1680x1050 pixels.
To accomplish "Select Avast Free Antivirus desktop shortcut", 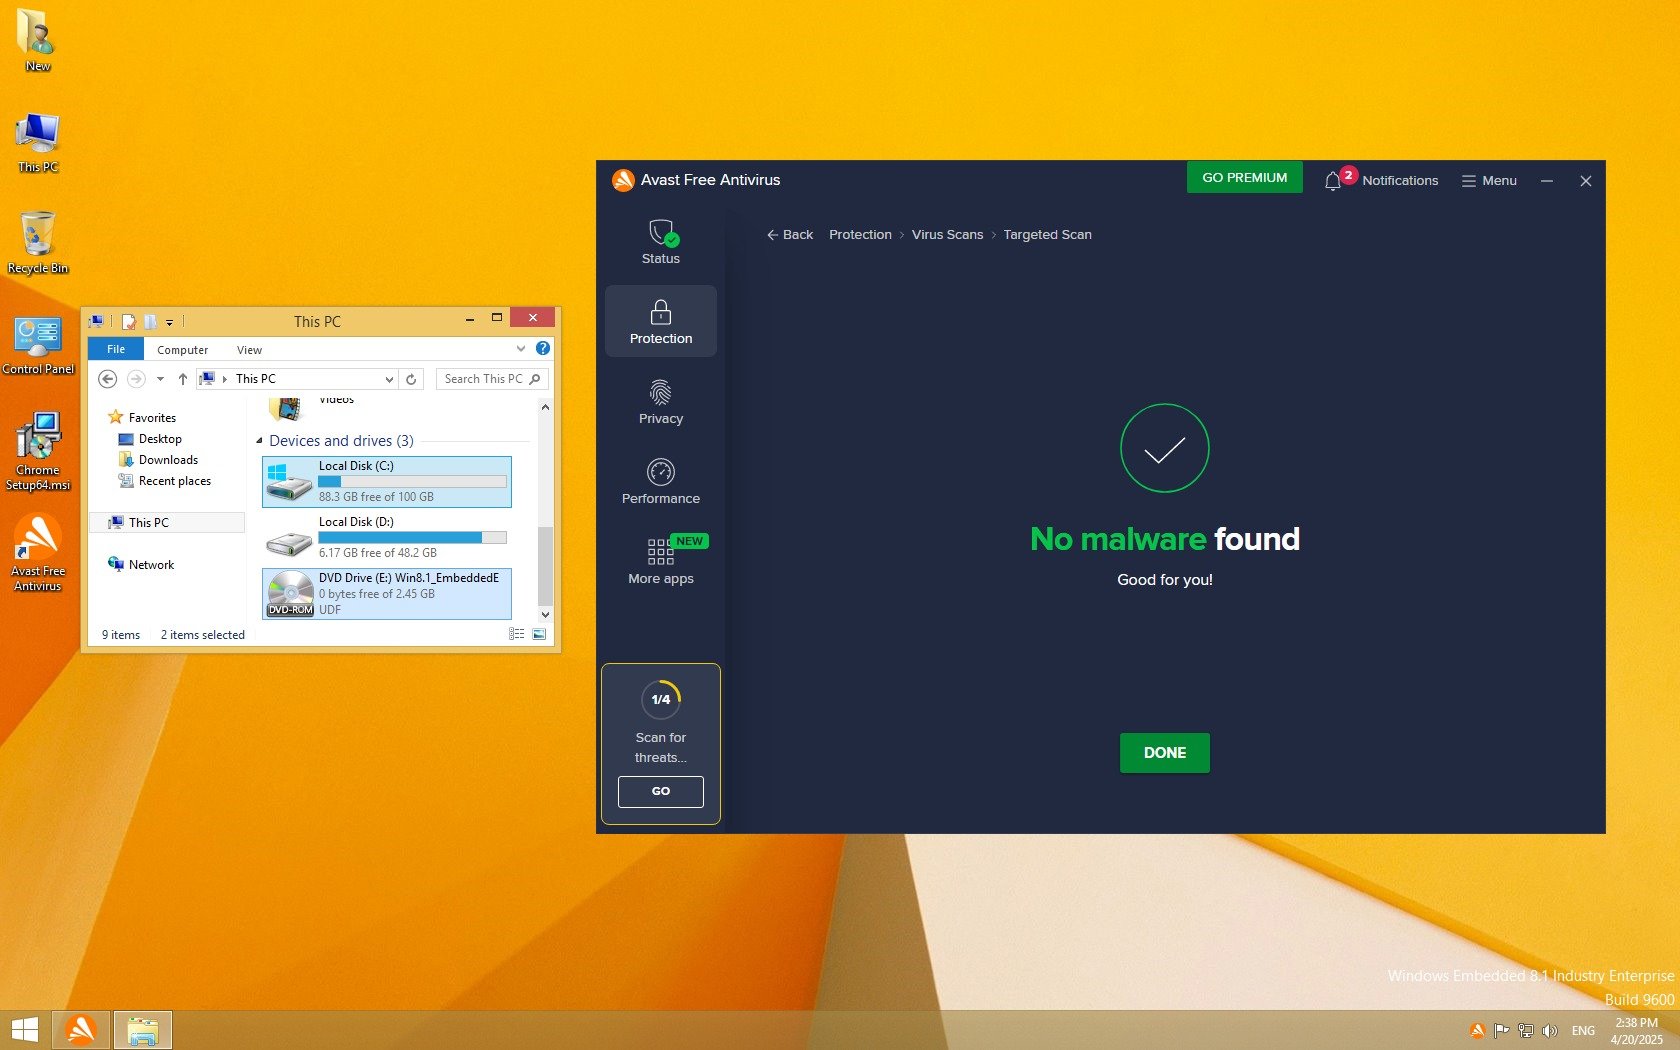I will click(38, 553).
